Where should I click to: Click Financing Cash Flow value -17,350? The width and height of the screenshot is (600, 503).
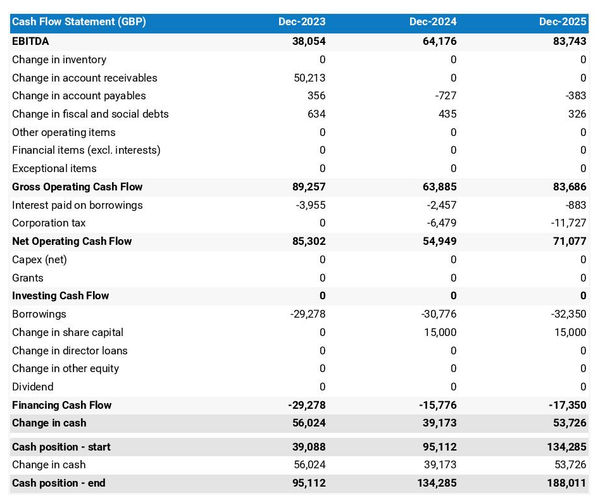click(x=566, y=405)
